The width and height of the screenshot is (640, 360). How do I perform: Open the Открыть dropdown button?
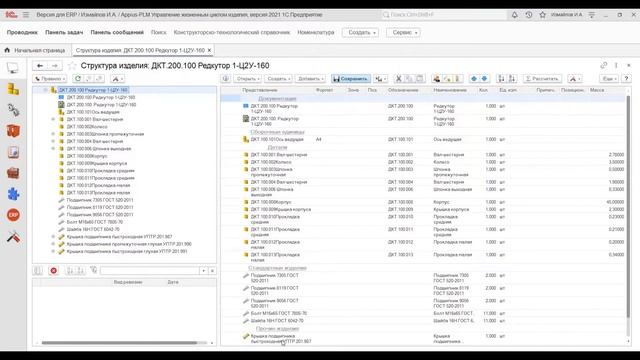pyautogui.click(x=248, y=79)
